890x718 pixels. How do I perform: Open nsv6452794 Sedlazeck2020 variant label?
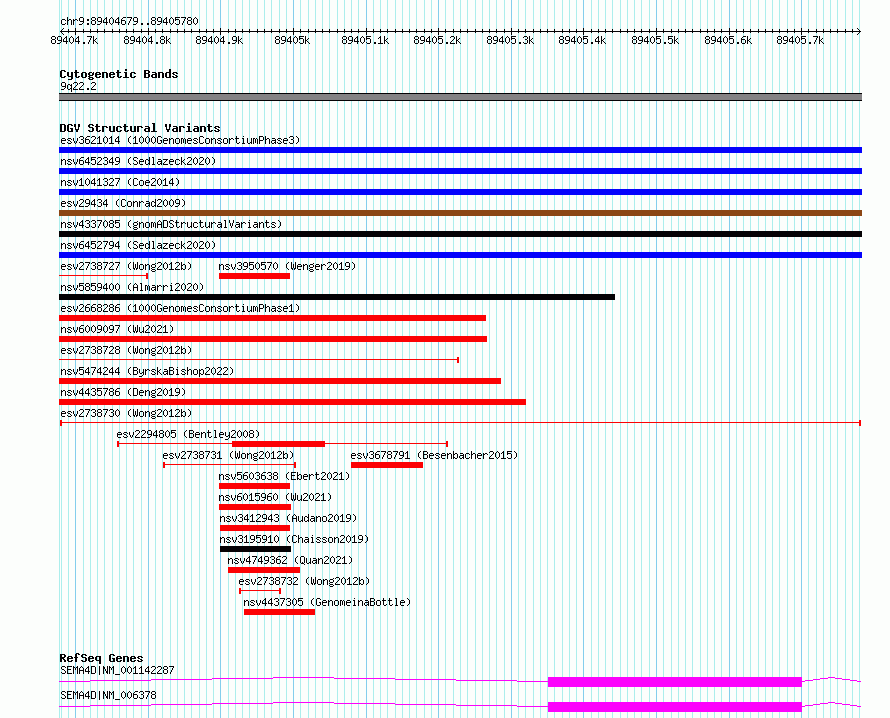pos(138,245)
